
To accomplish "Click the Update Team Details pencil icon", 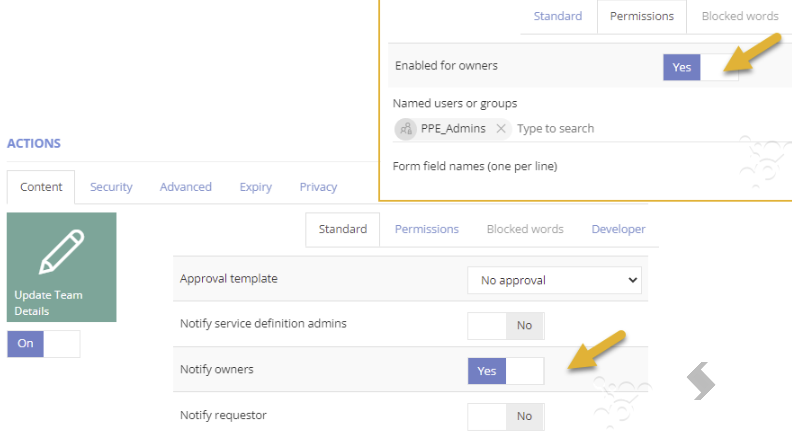I will (x=62, y=252).
